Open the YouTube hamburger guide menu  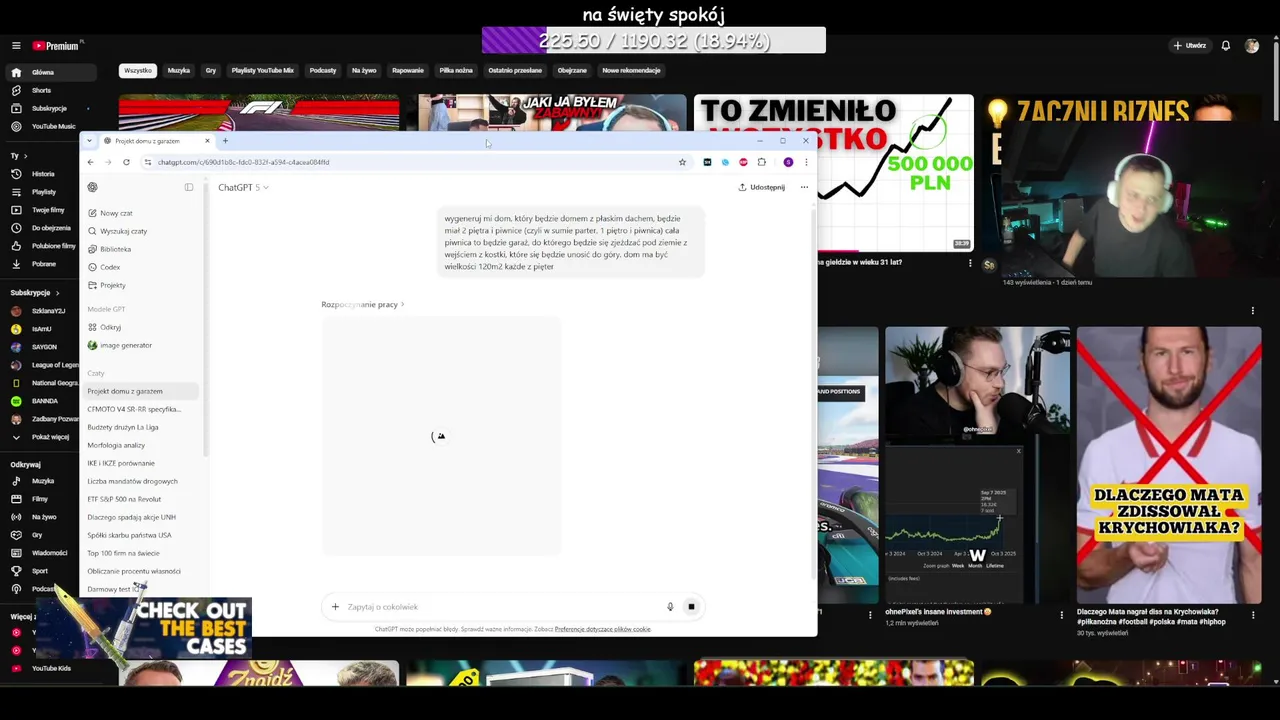click(x=16, y=46)
